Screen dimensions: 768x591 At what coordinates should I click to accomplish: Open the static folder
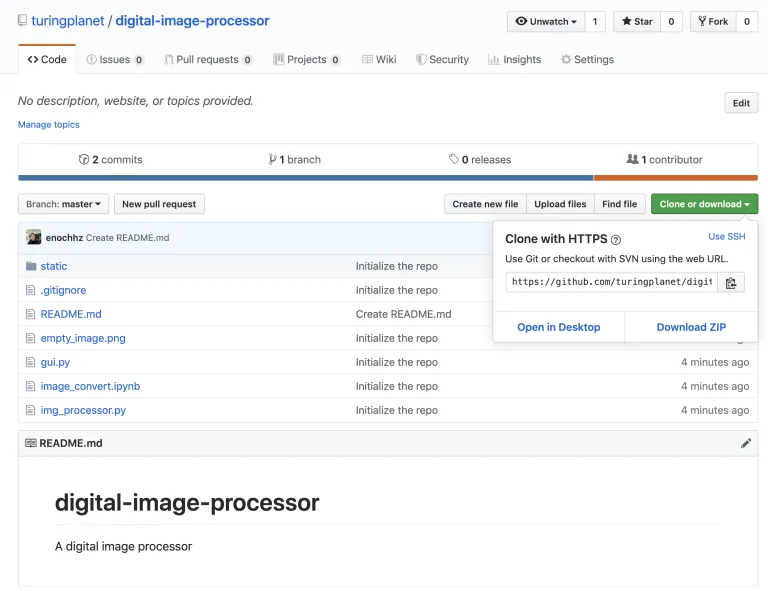(54, 266)
